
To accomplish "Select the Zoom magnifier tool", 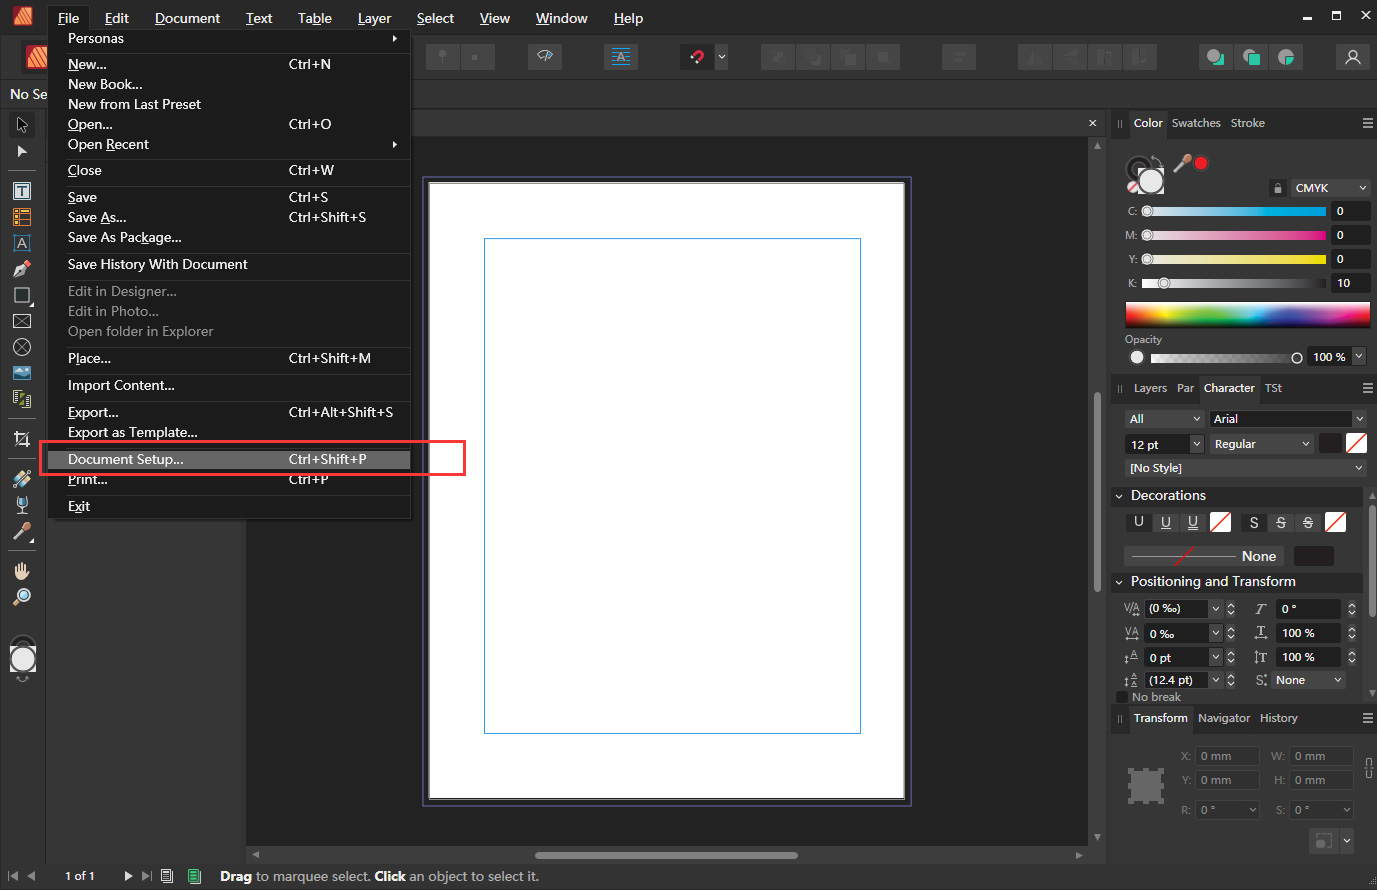I will tap(22, 597).
